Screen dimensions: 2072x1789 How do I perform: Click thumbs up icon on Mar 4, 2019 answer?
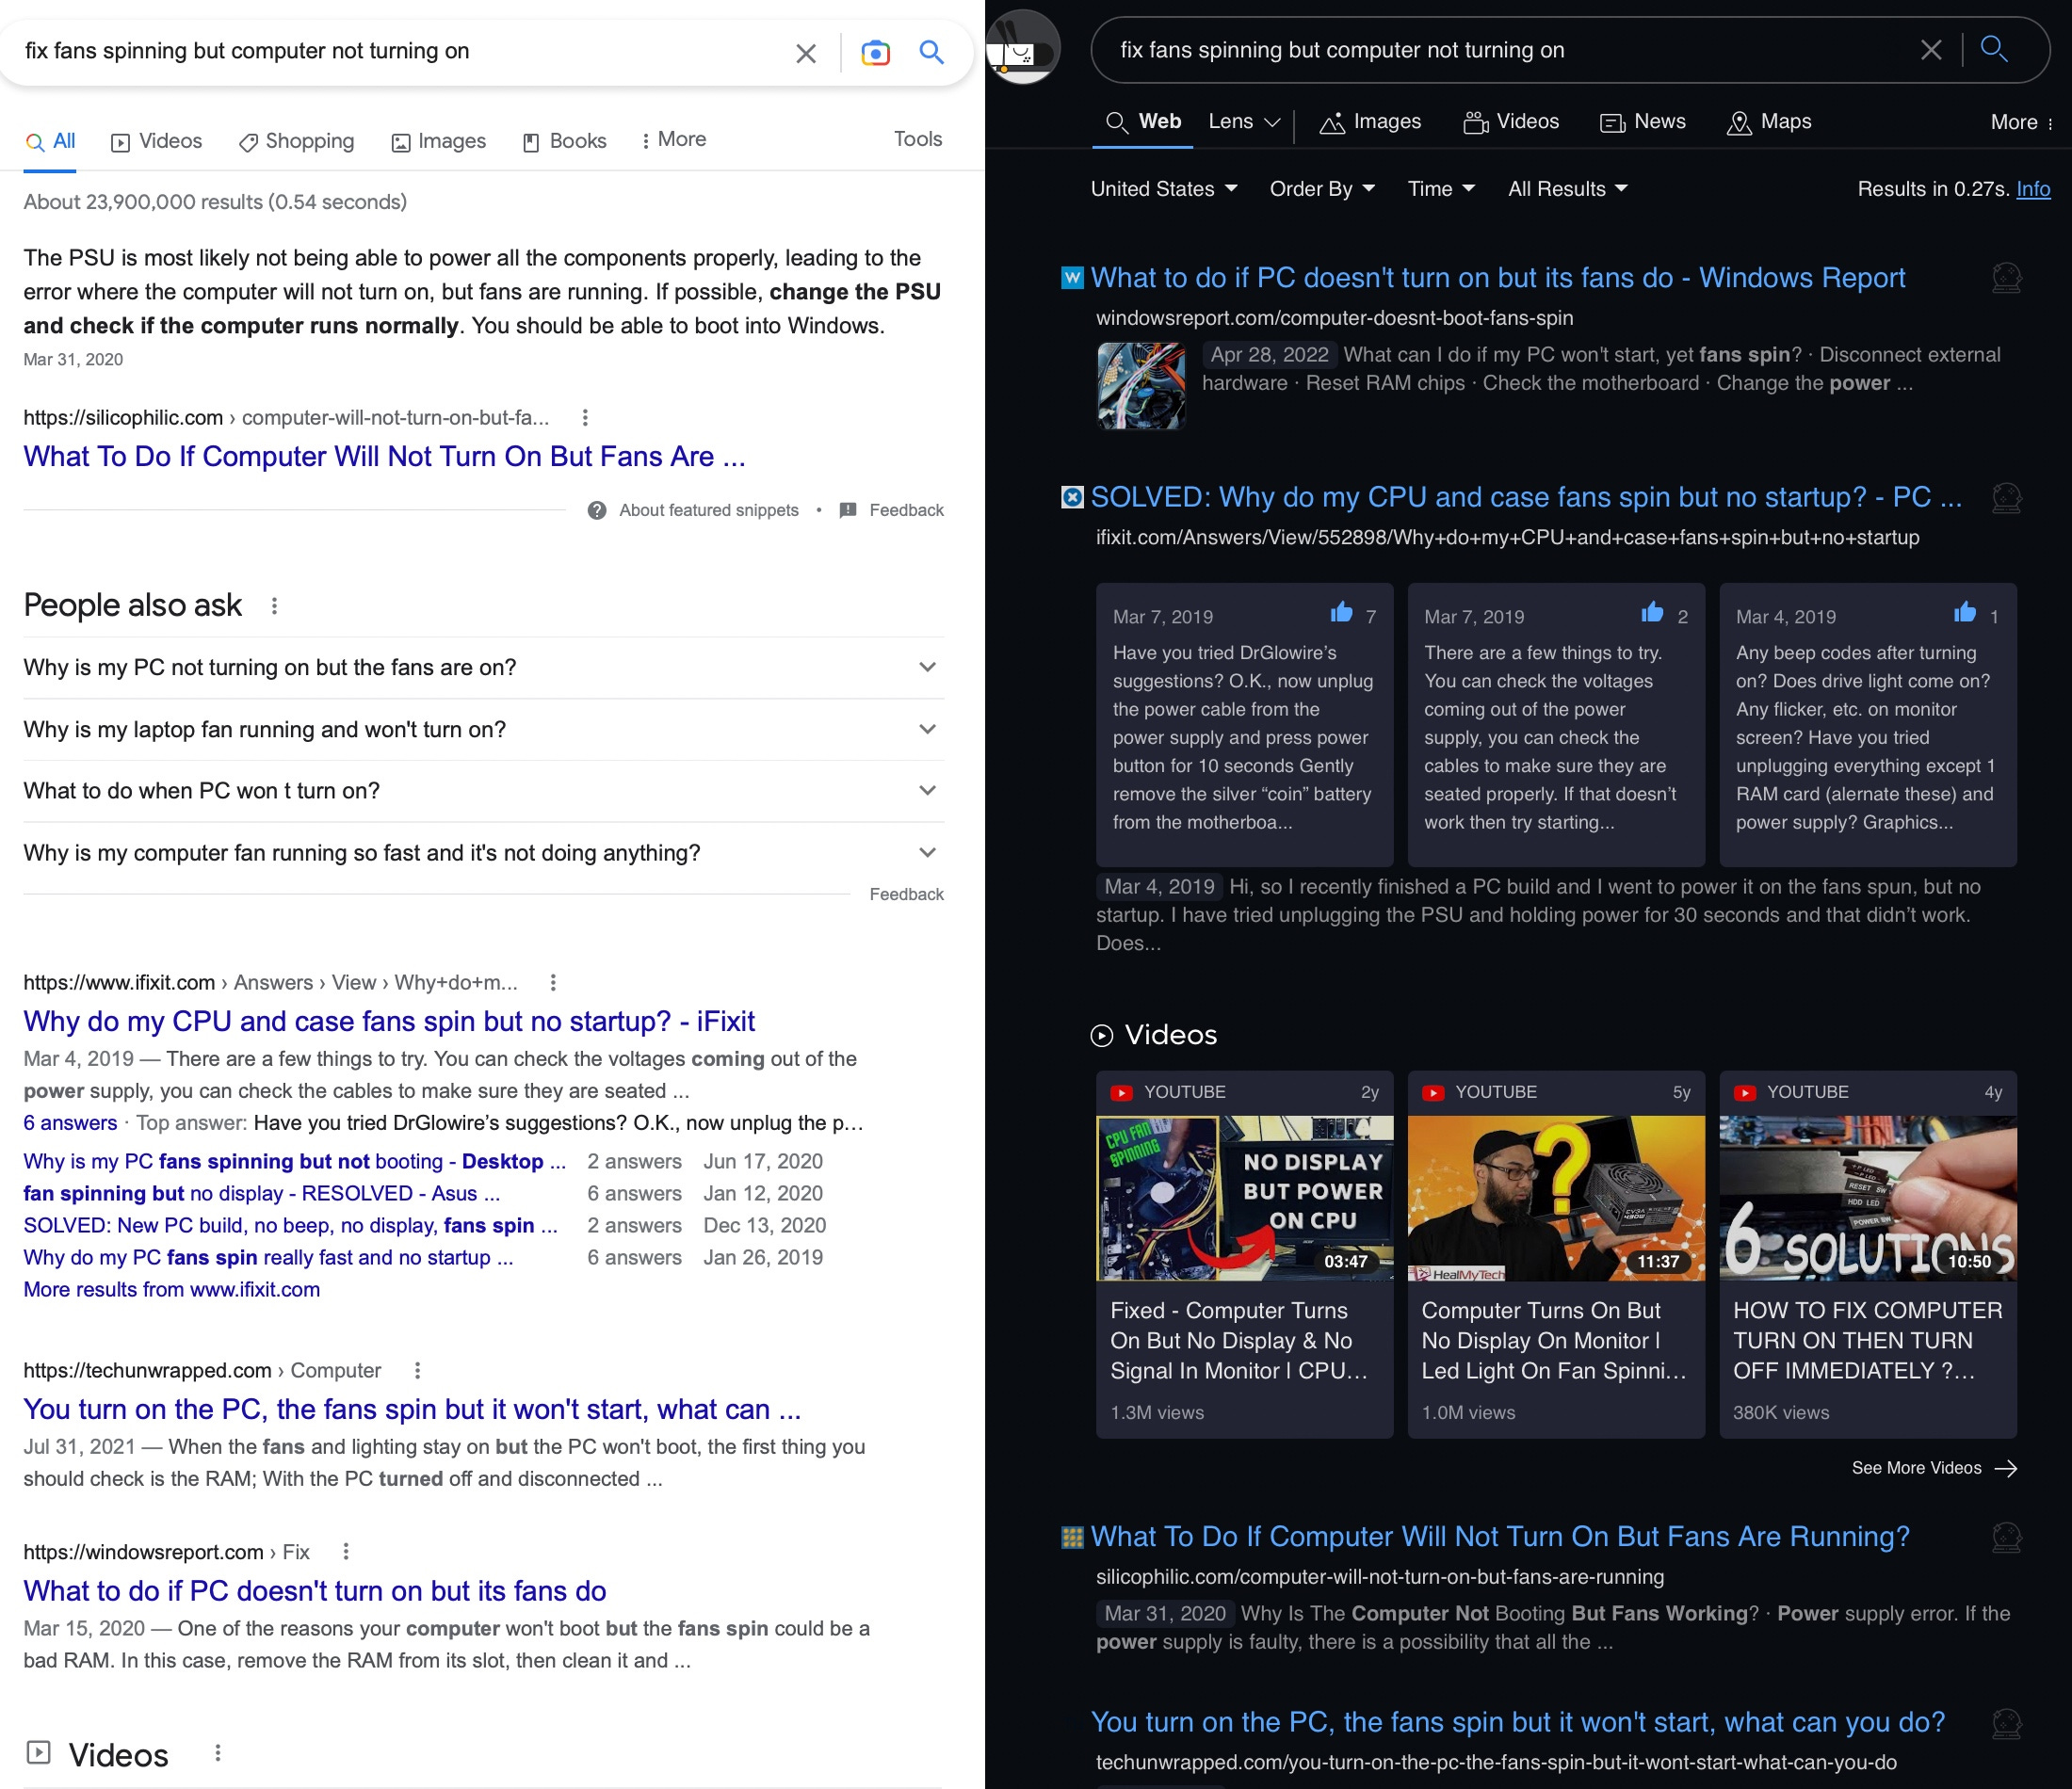coord(1965,612)
